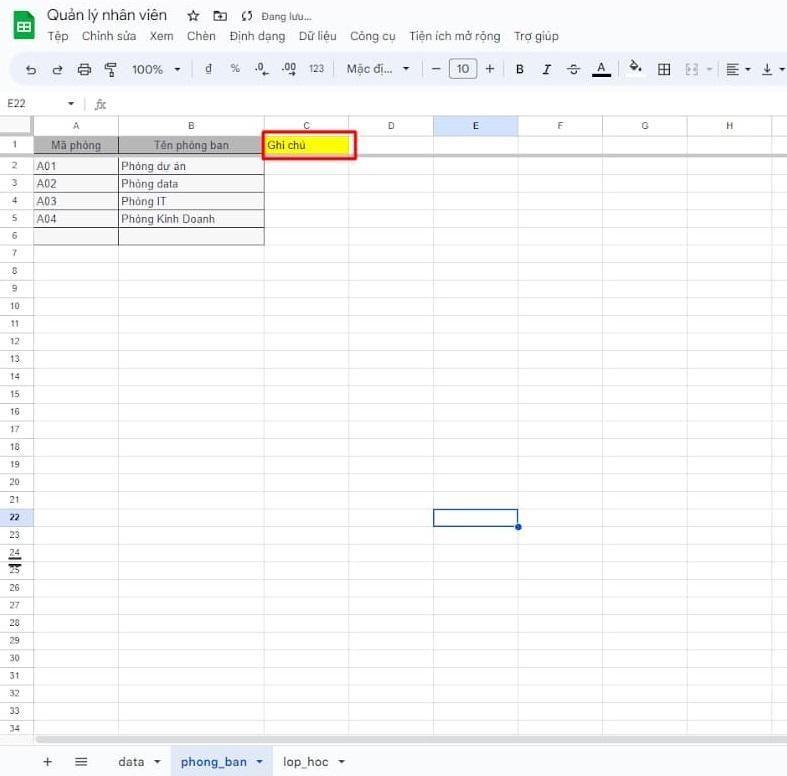787x776 pixels.
Task: Select cell Tên phòng ban header
Action: [x=191, y=145]
